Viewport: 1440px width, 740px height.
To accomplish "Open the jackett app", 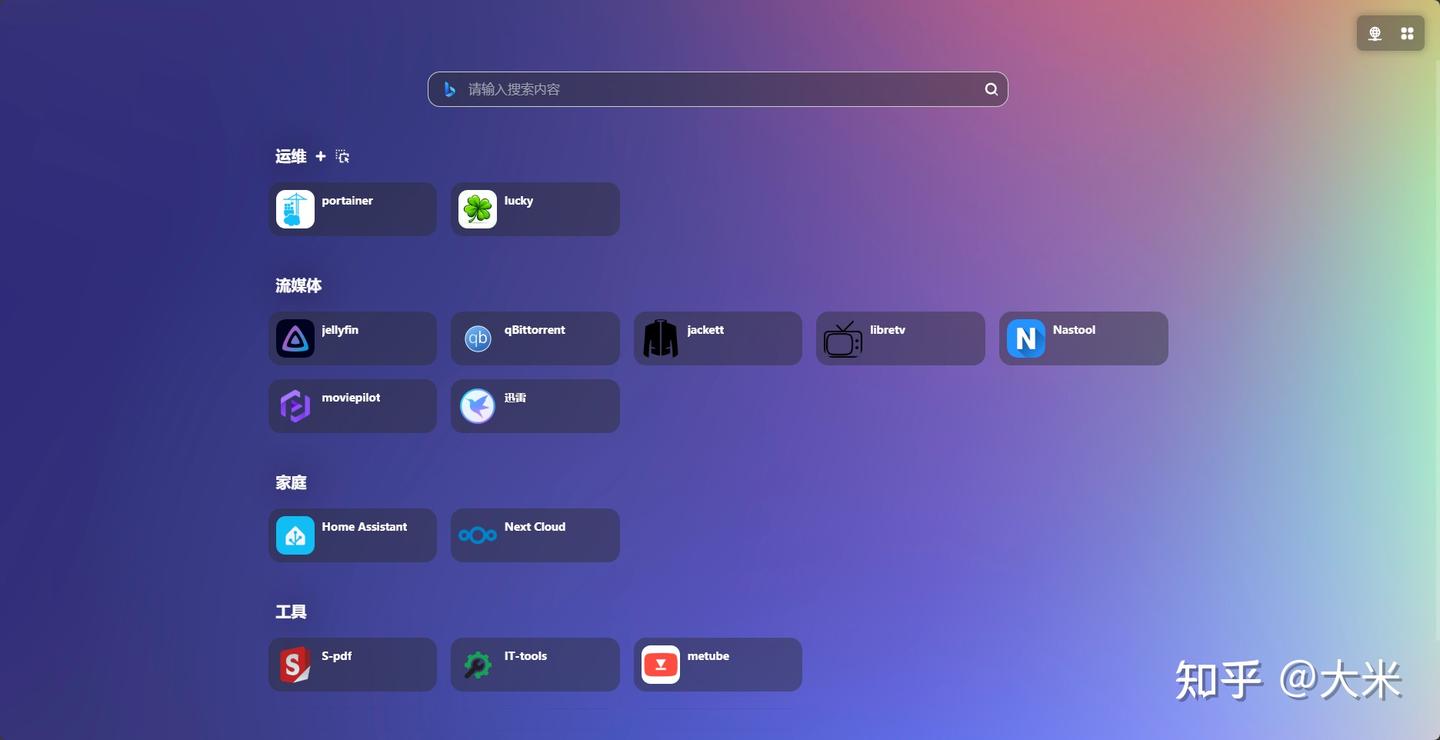I will (x=717, y=338).
